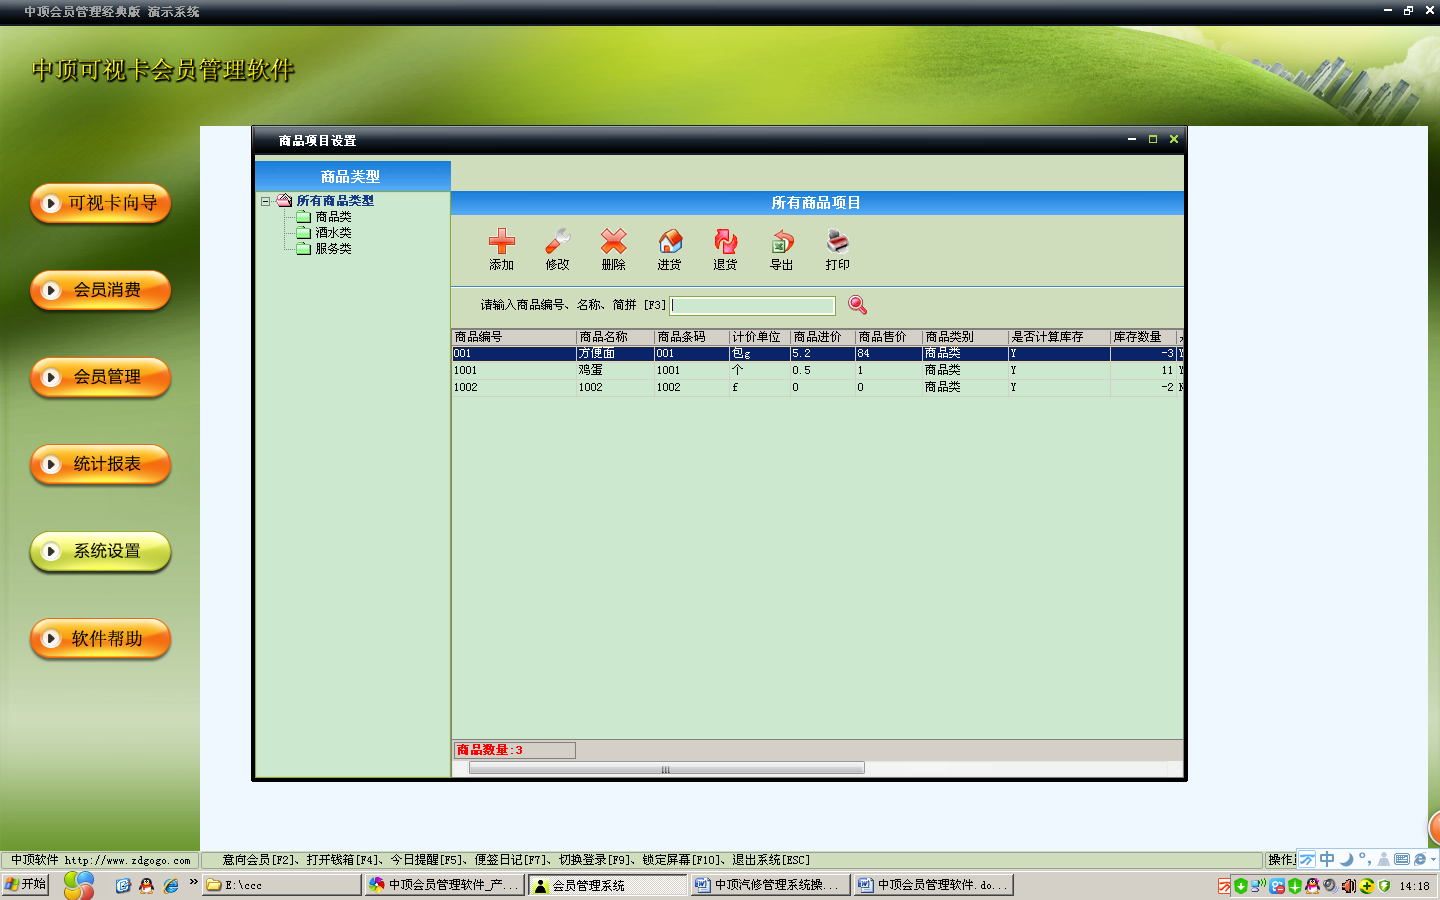The image size is (1440, 900).
Task: Toggle Chinese/English input with the 中 icon
Action: (x=1327, y=858)
